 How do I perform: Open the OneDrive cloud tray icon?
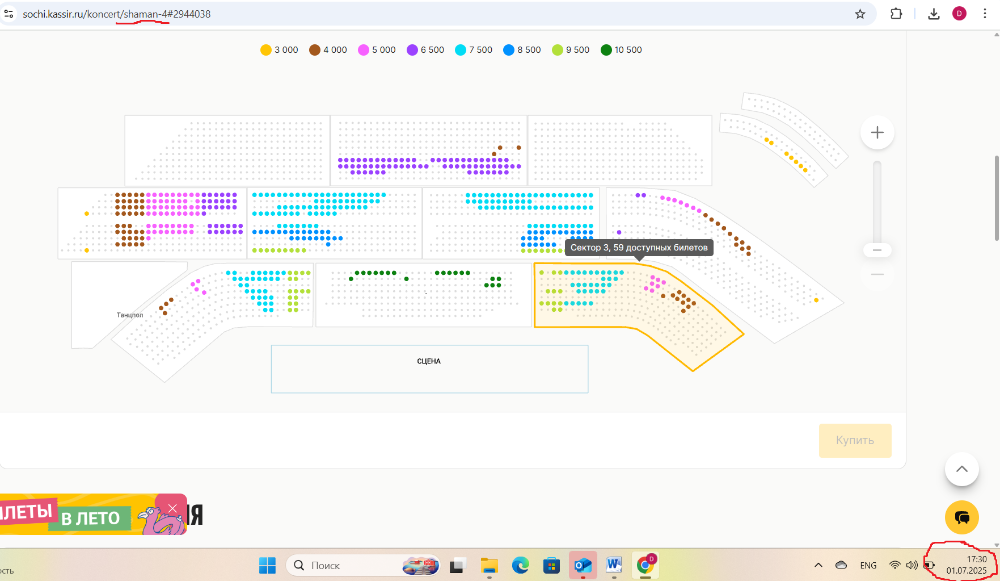[x=841, y=565]
